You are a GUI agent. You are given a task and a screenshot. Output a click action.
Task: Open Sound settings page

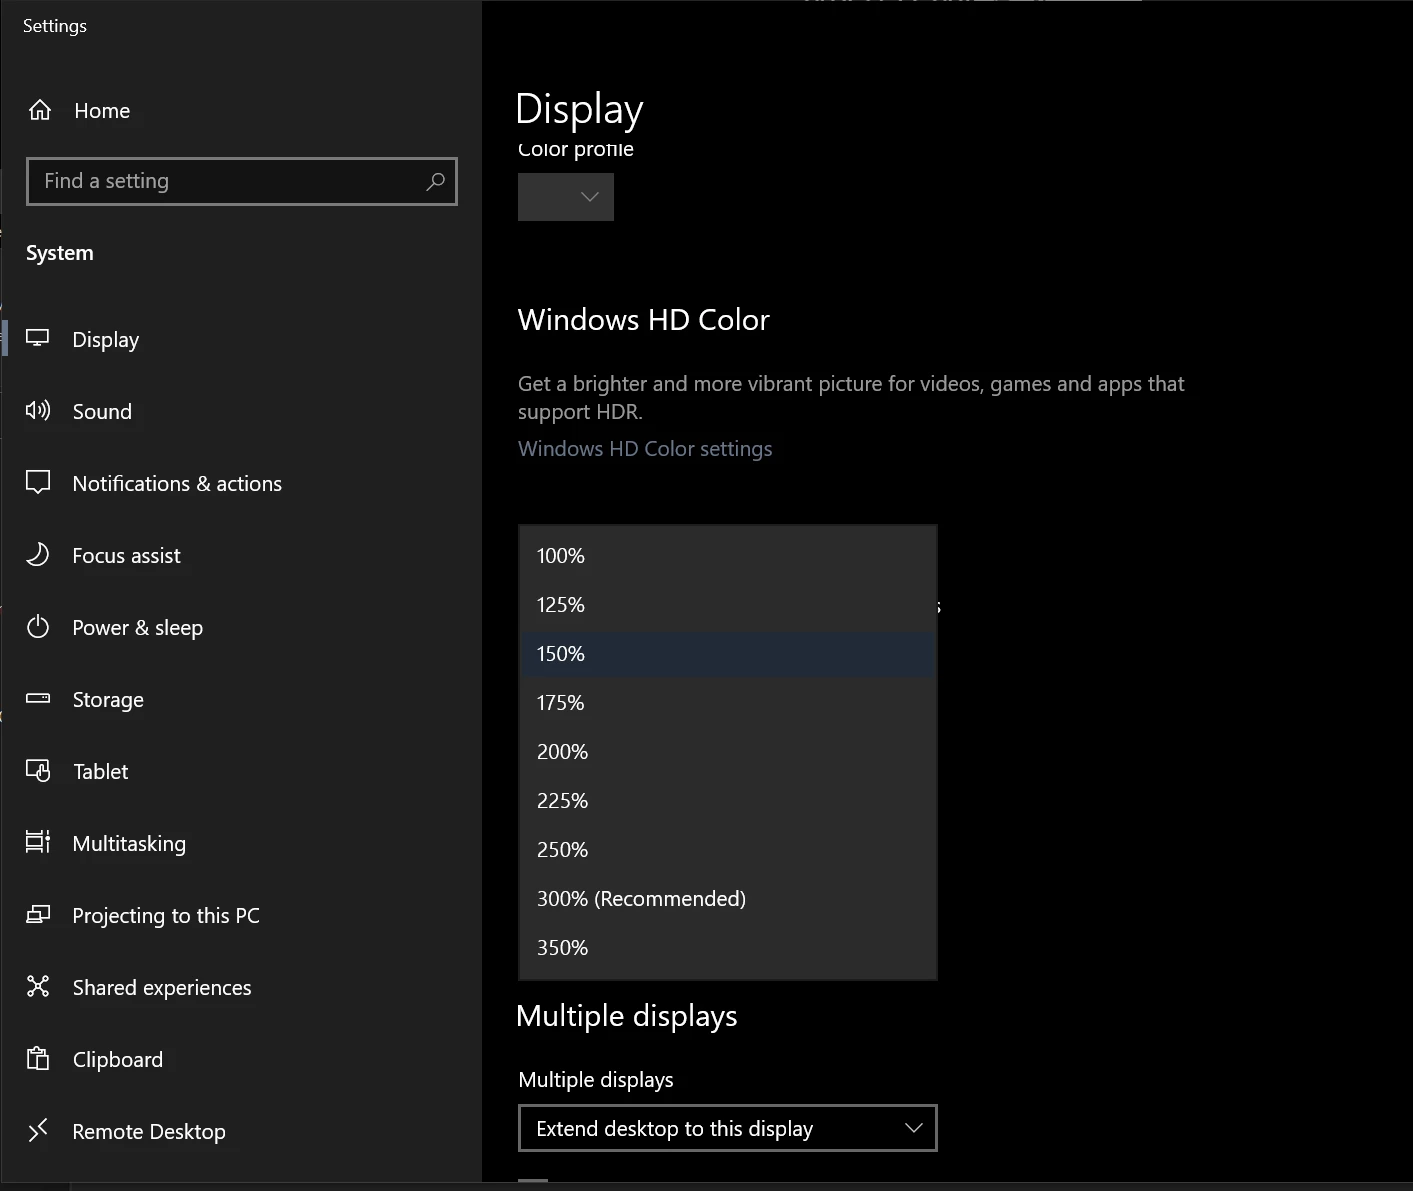tap(241, 411)
